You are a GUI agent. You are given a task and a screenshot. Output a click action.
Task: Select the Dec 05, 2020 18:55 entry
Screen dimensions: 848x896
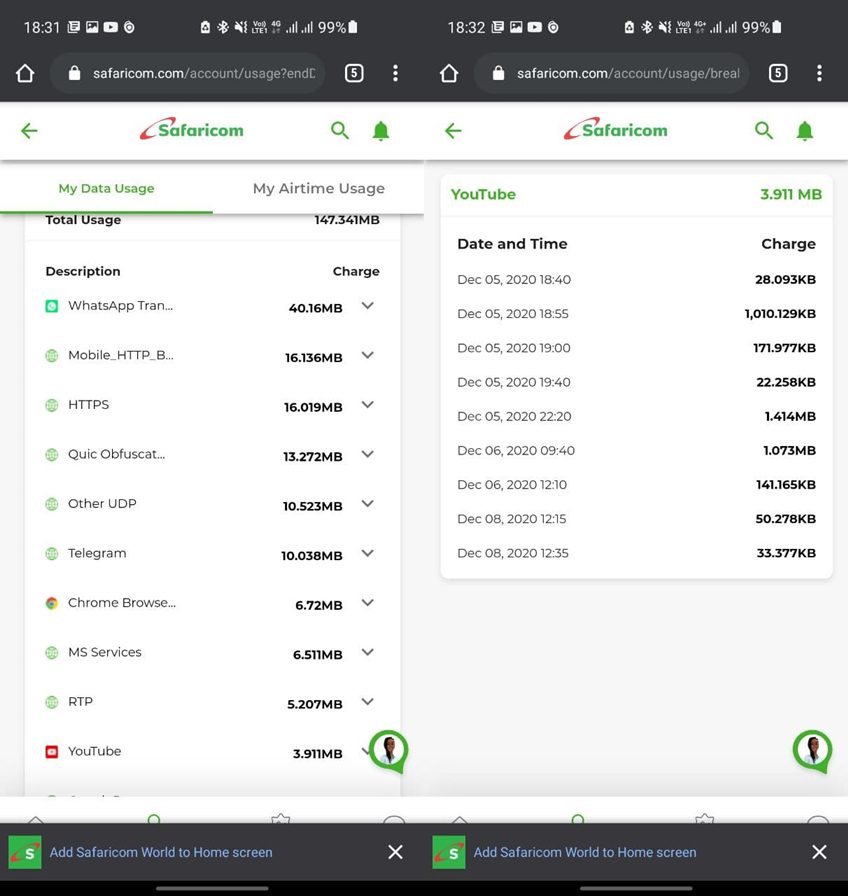[x=636, y=314]
